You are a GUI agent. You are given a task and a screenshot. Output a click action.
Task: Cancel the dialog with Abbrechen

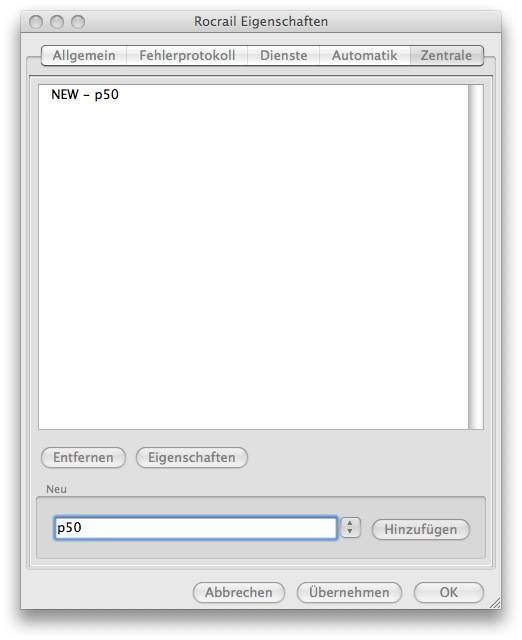(x=239, y=593)
